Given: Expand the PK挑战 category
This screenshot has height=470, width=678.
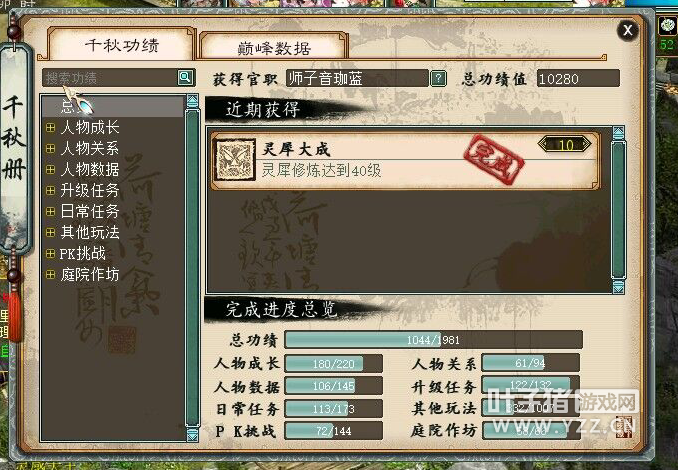Looking at the screenshot, I should 50,253.
